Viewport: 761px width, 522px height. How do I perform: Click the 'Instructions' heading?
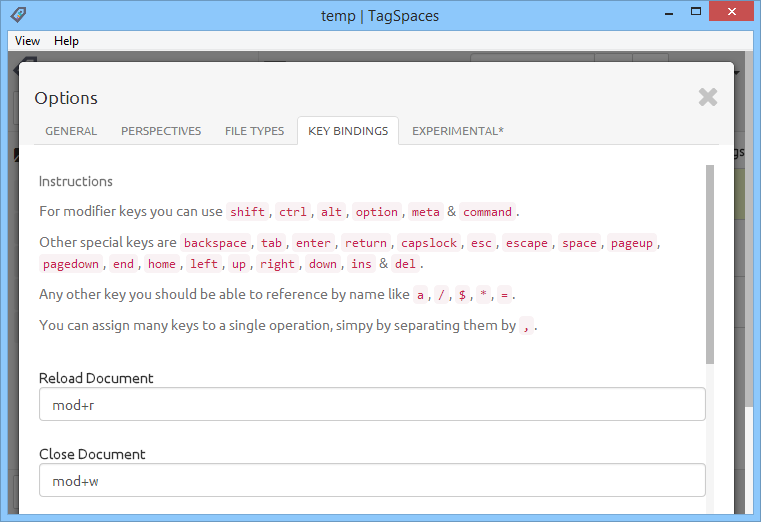76,181
